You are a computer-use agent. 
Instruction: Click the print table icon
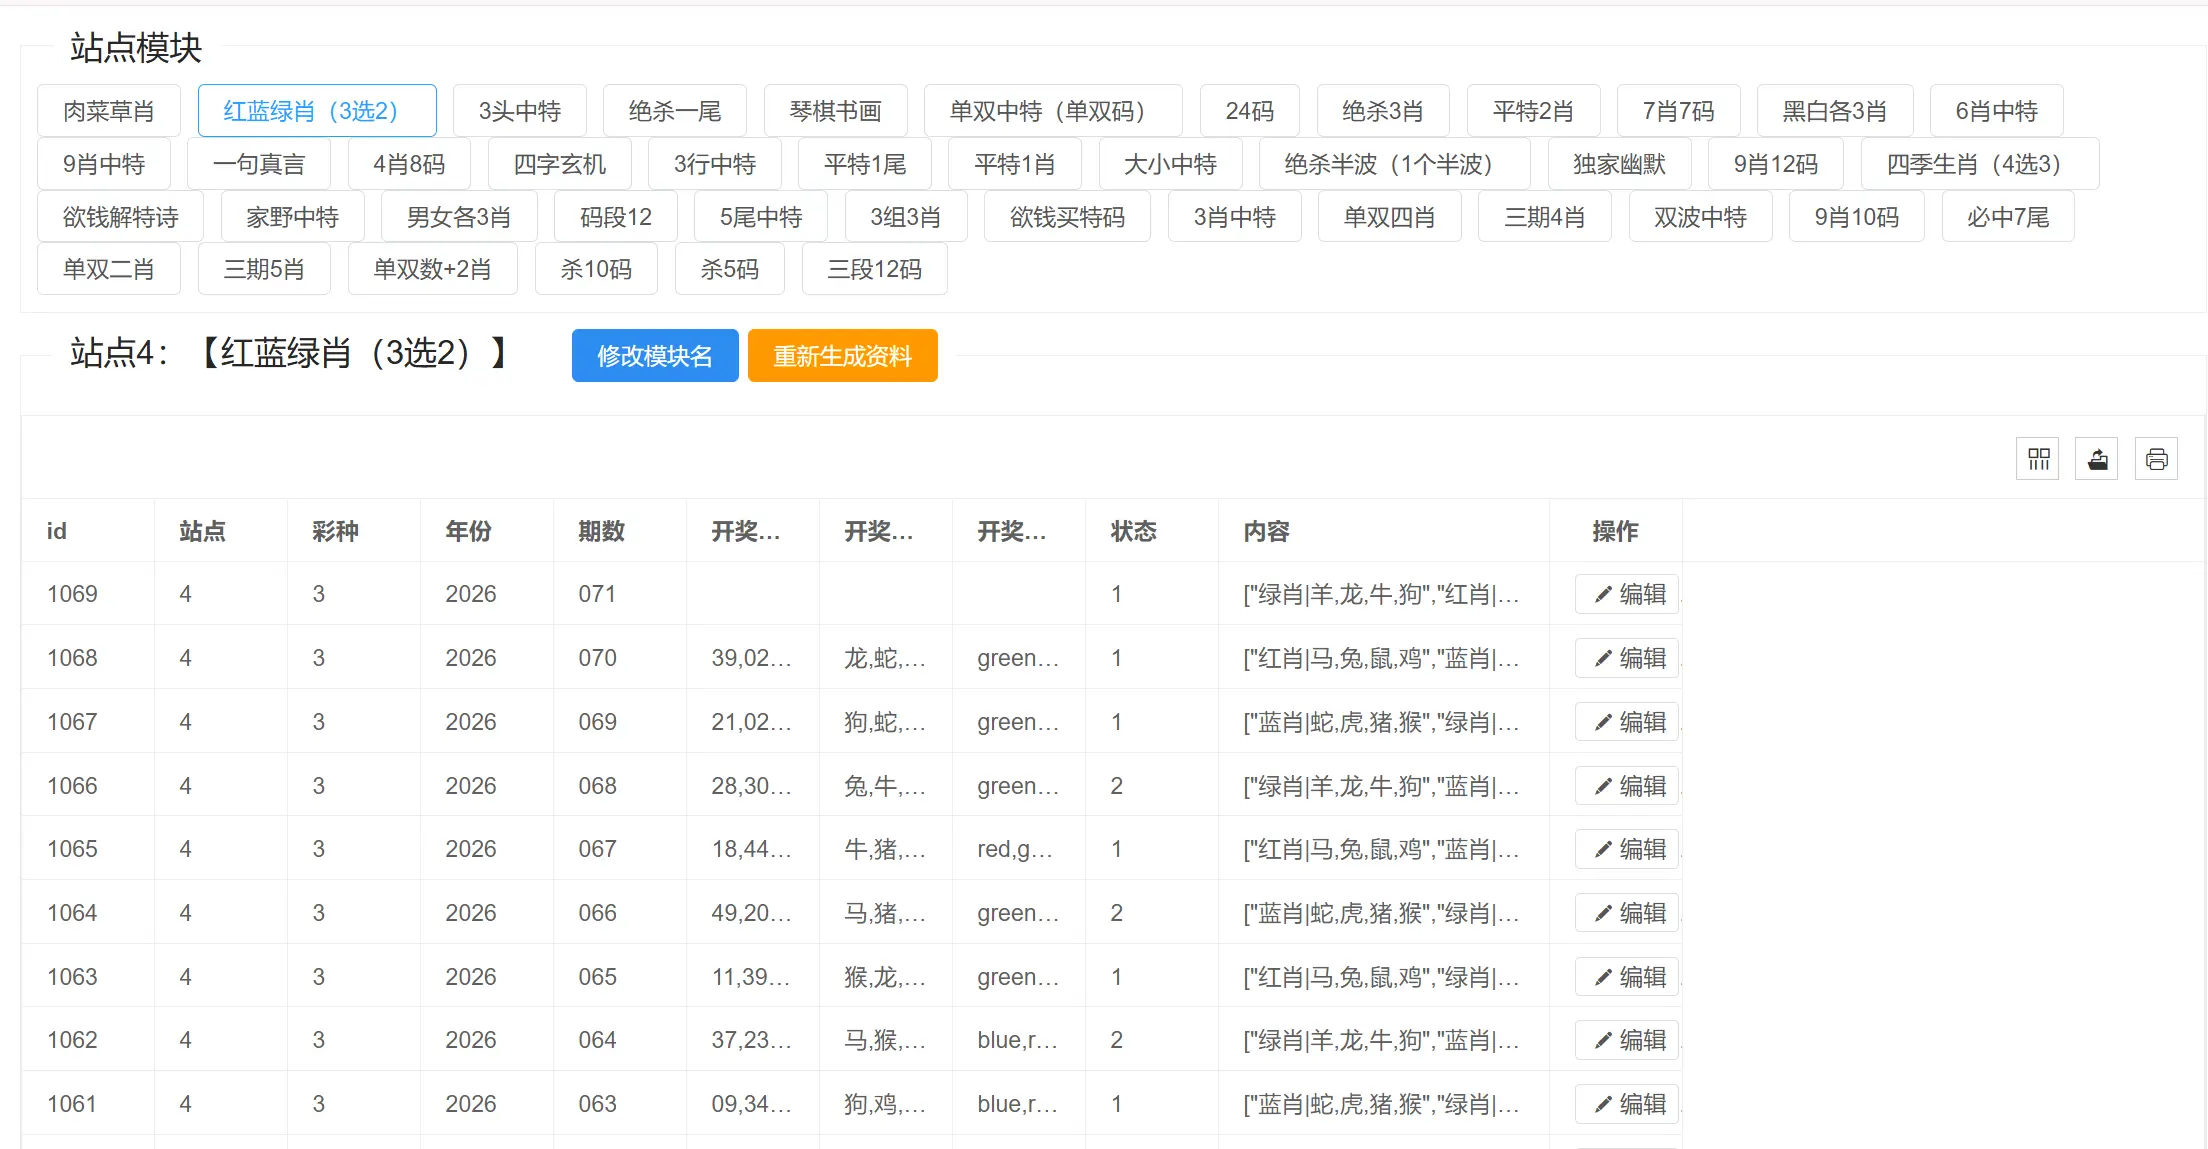[x=2156, y=459]
